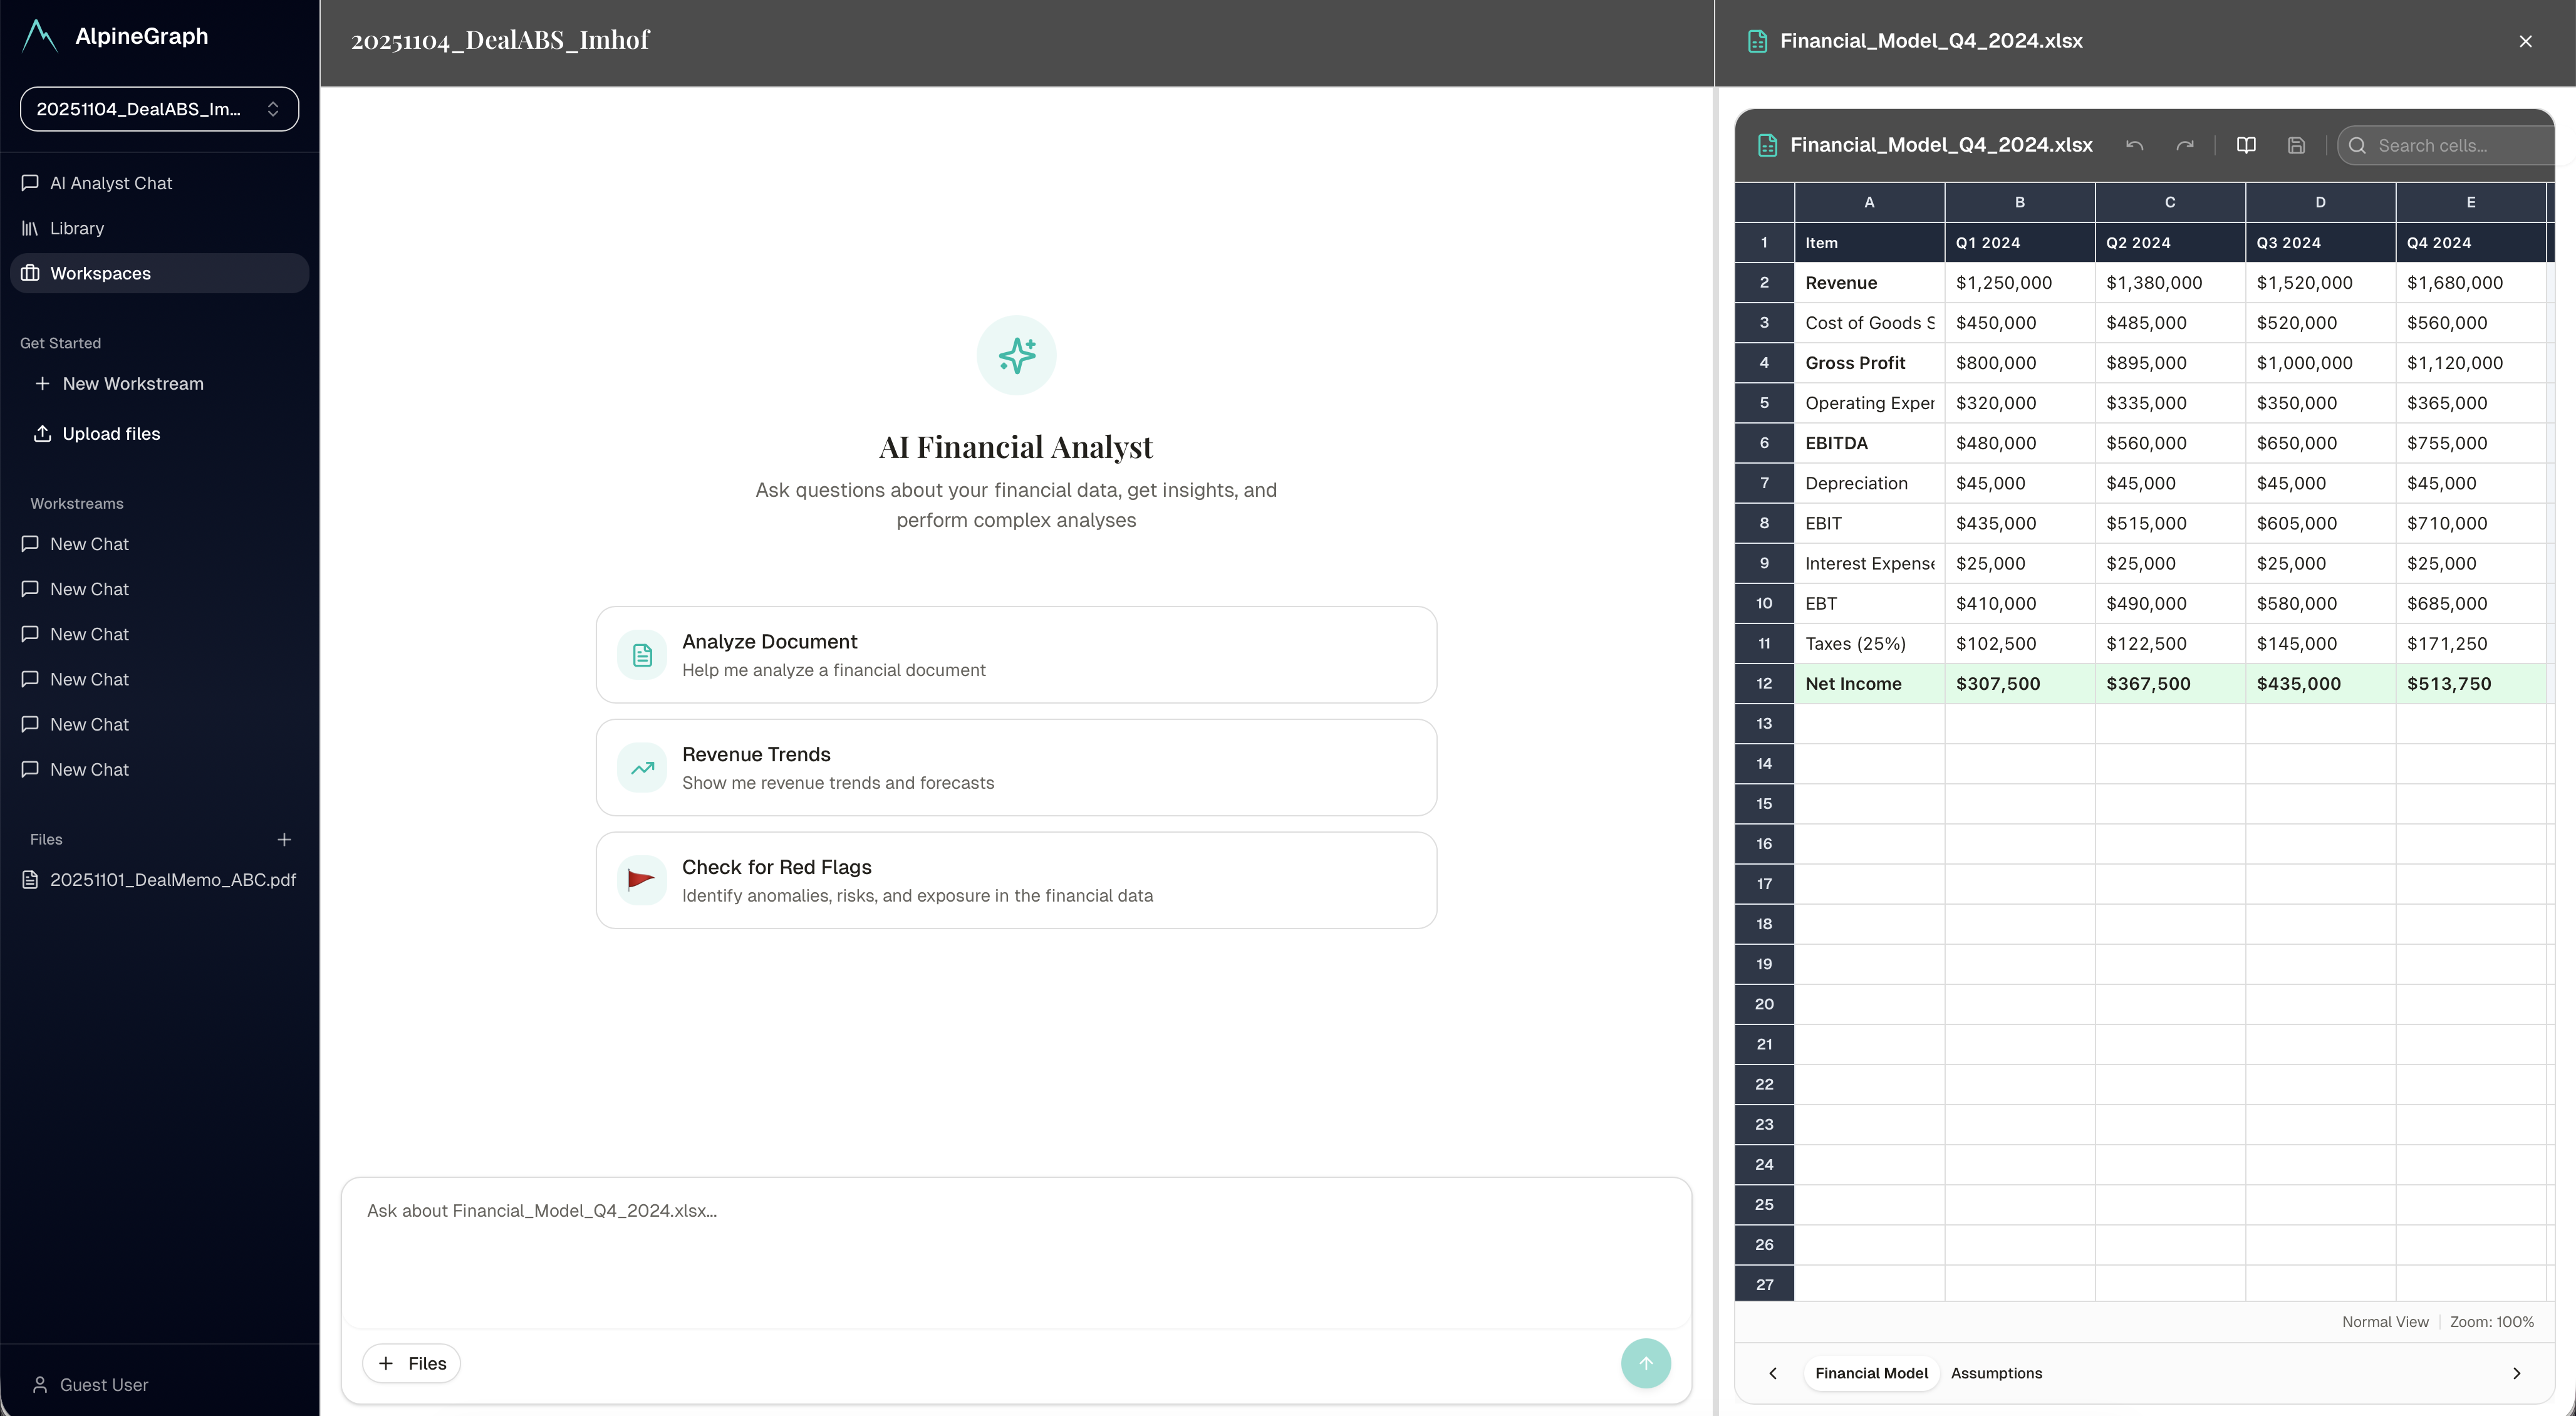Add a file with the Files plus icon
The height and width of the screenshot is (1416, 2576).
pyautogui.click(x=285, y=839)
